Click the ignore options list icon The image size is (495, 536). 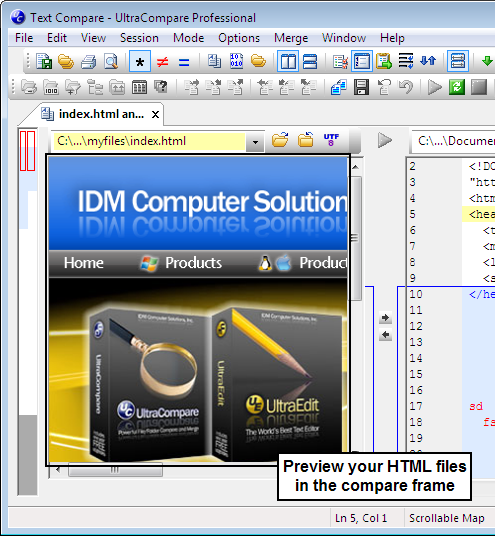pyautogui.click(x=340, y=62)
